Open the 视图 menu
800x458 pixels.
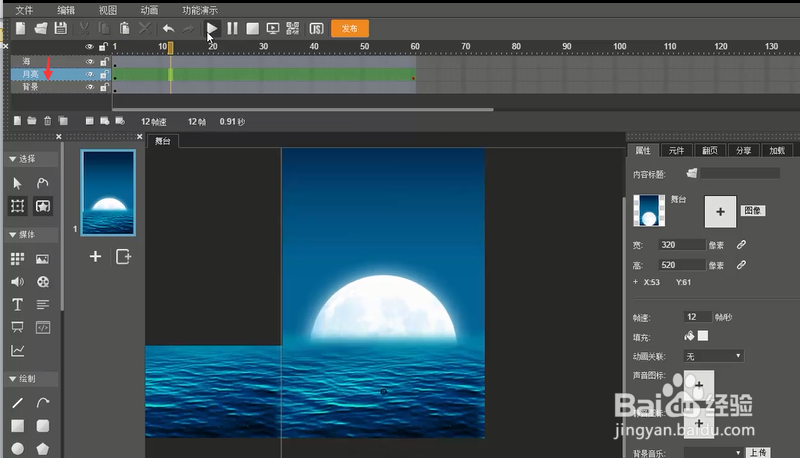tap(108, 10)
